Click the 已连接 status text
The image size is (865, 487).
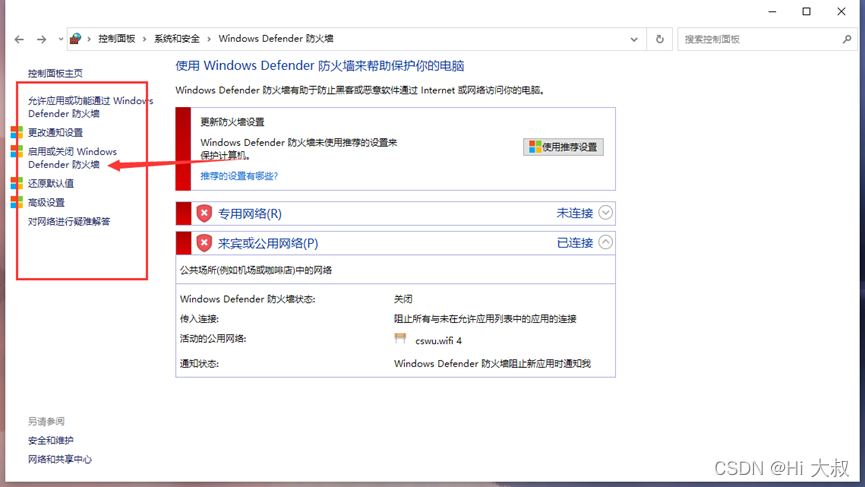(574, 243)
